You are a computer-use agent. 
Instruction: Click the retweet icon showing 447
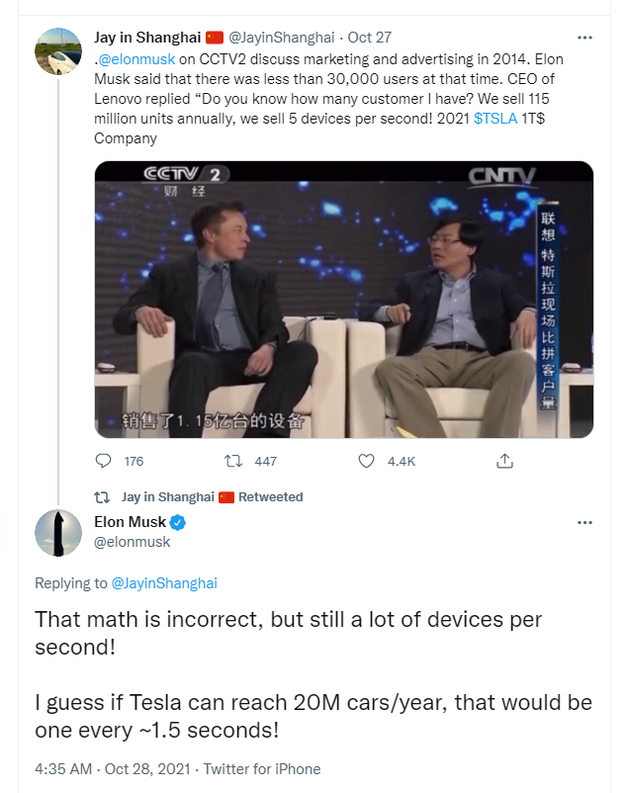click(233, 461)
